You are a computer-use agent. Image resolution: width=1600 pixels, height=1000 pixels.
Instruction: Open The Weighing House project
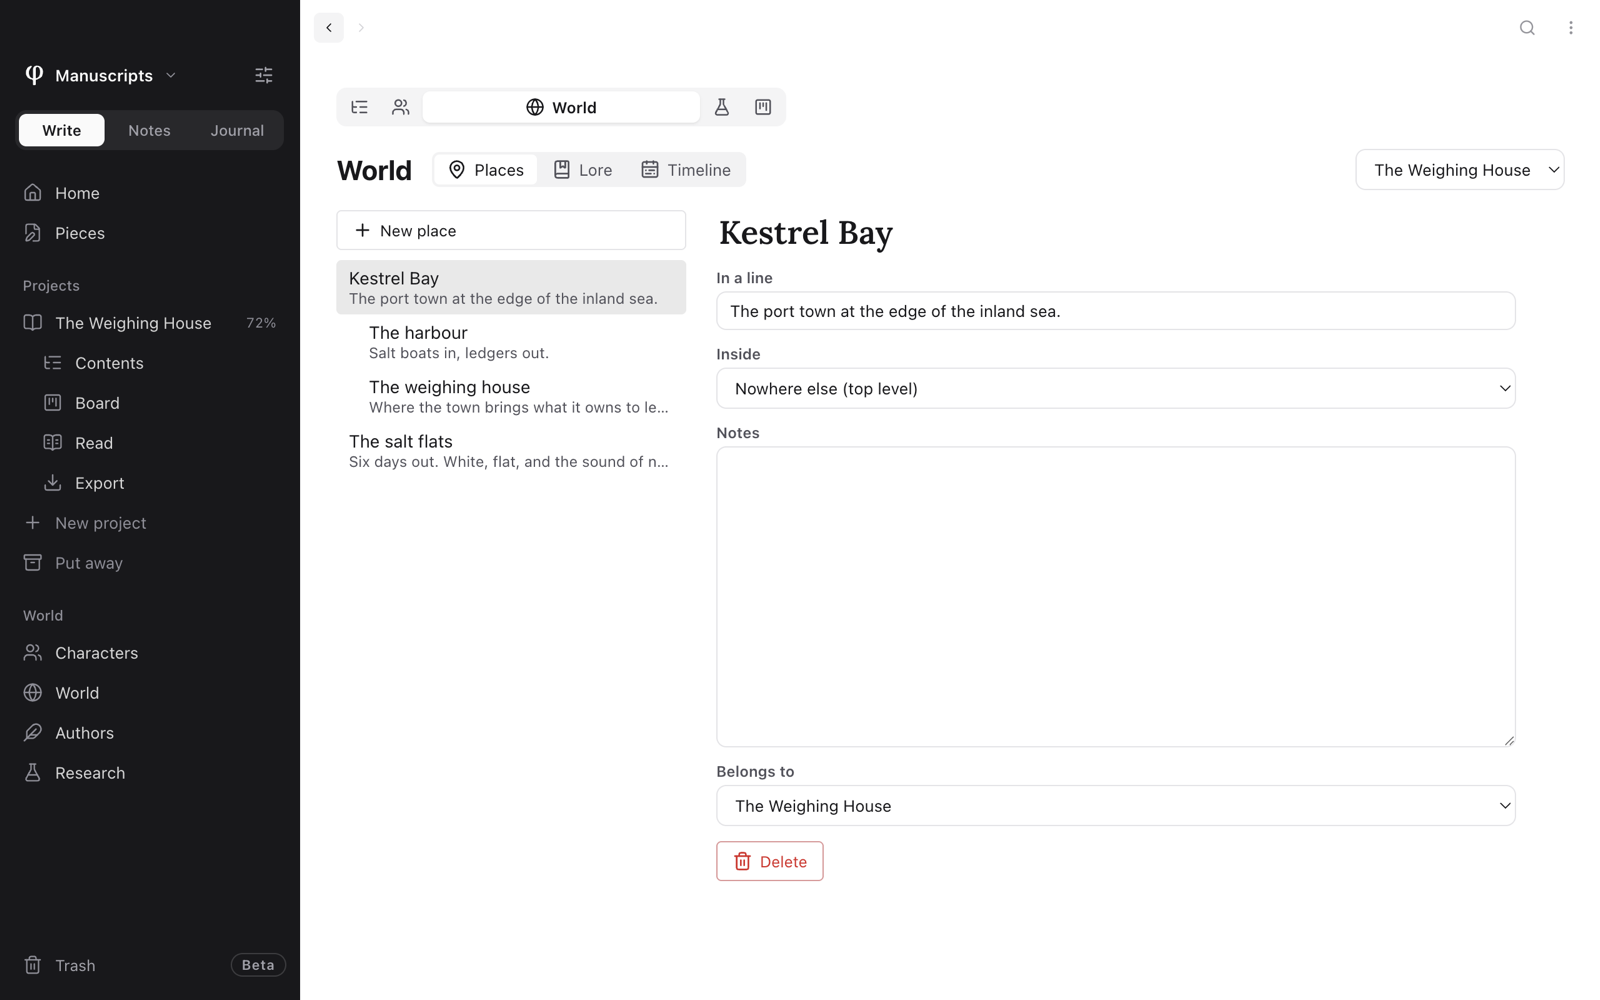[x=150, y=323]
